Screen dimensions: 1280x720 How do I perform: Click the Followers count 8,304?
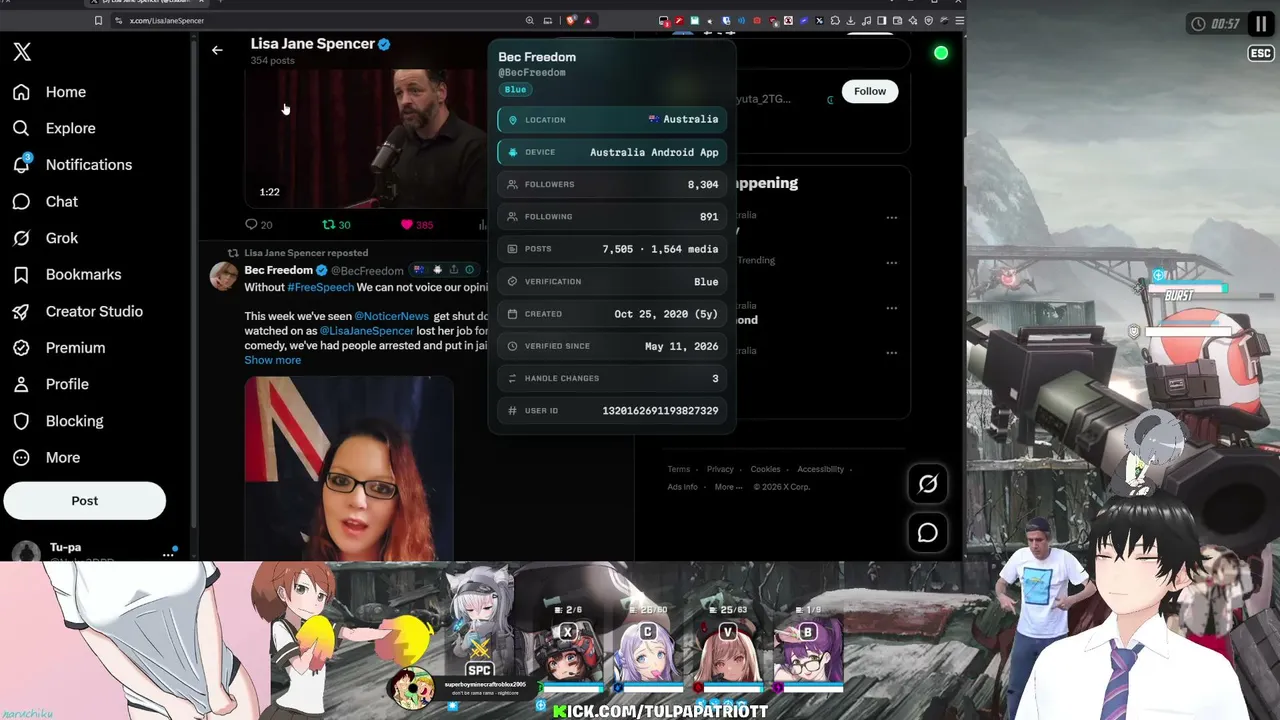[703, 185]
